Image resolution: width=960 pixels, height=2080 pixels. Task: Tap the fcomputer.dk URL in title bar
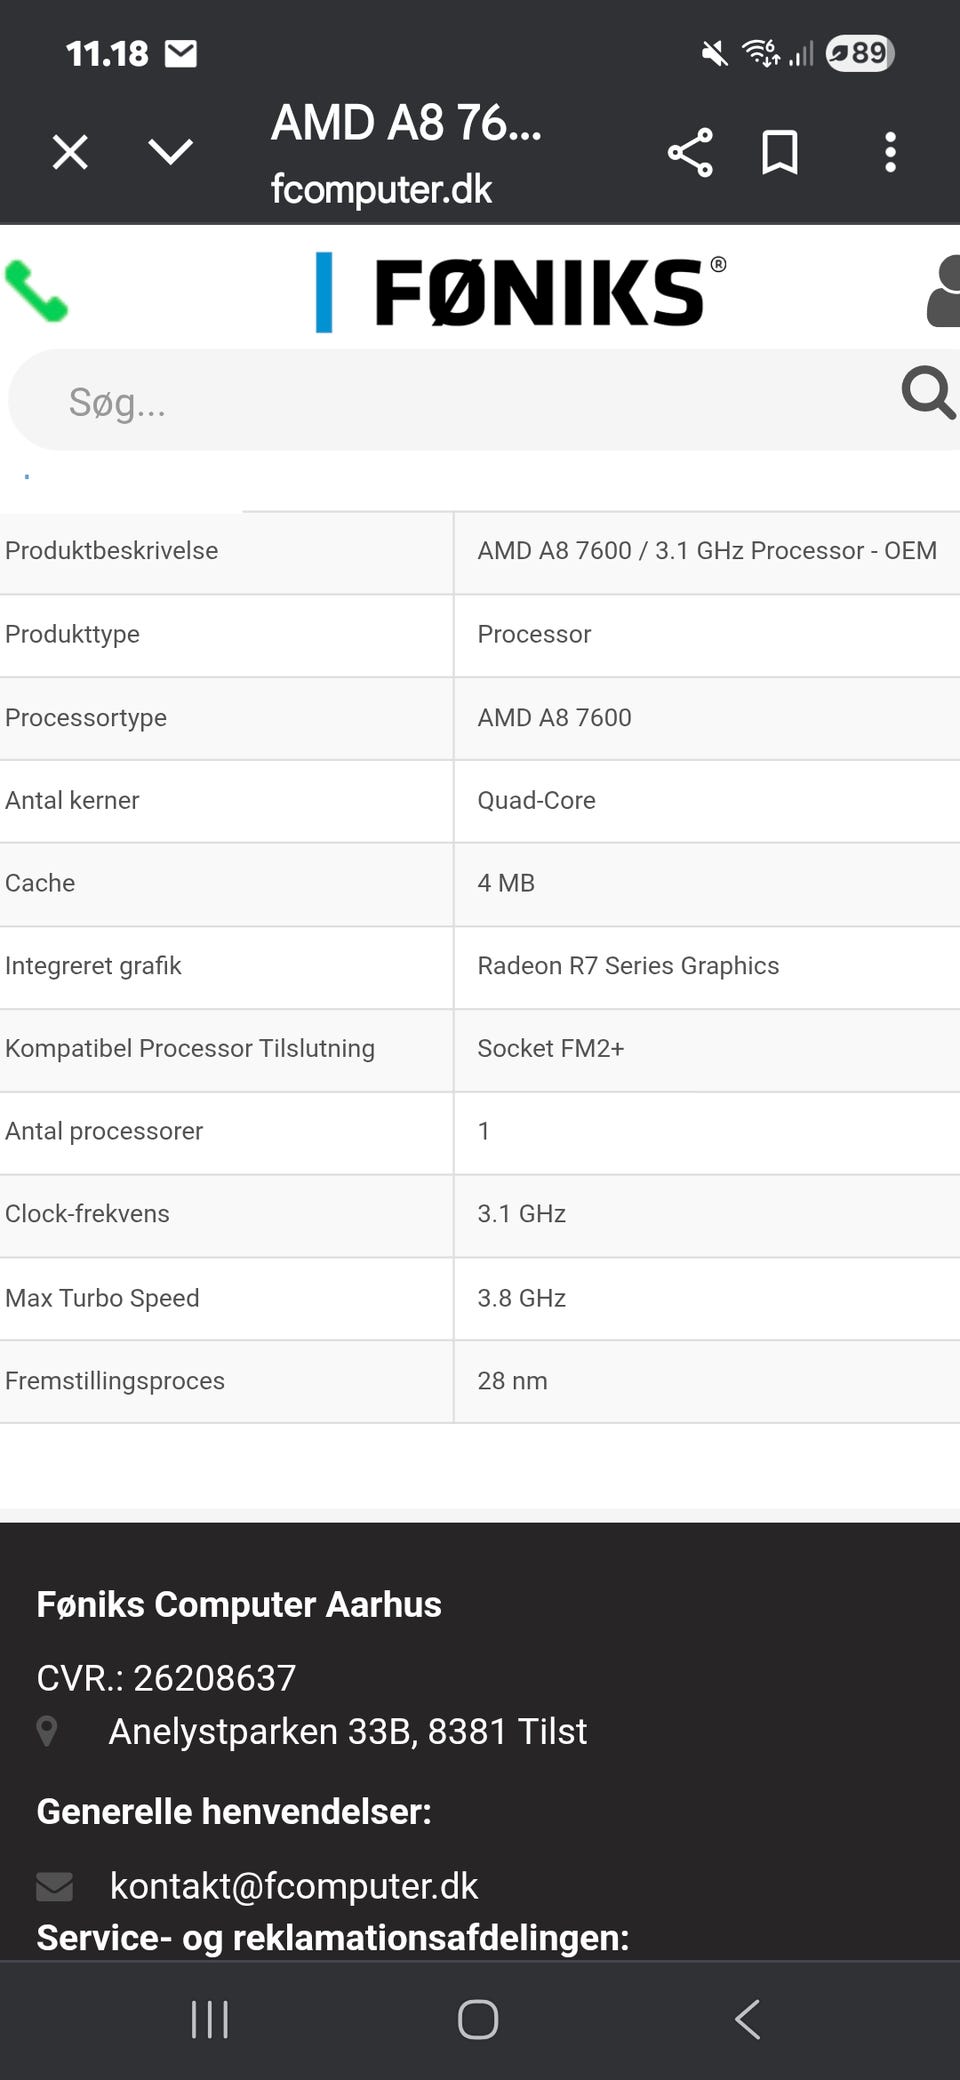(381, 189)
